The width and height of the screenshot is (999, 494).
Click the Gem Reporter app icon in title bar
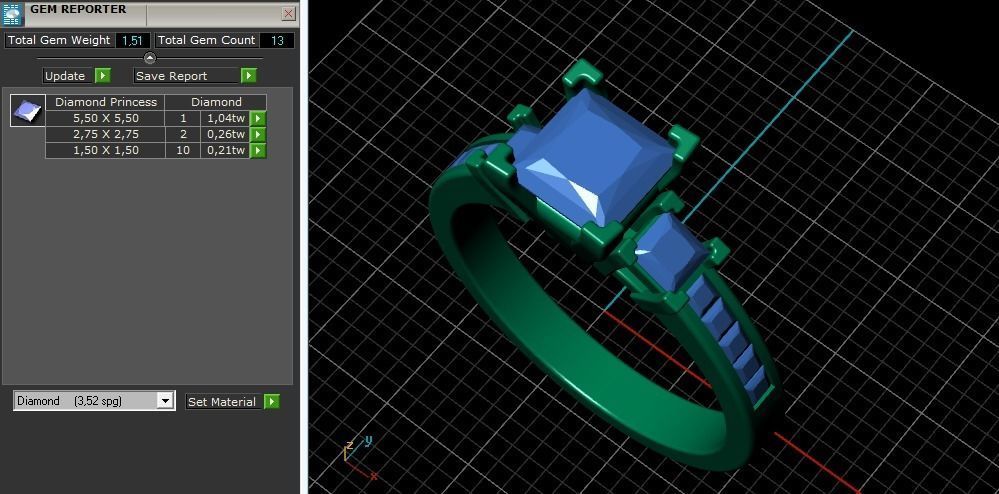[x=13, y=13]
